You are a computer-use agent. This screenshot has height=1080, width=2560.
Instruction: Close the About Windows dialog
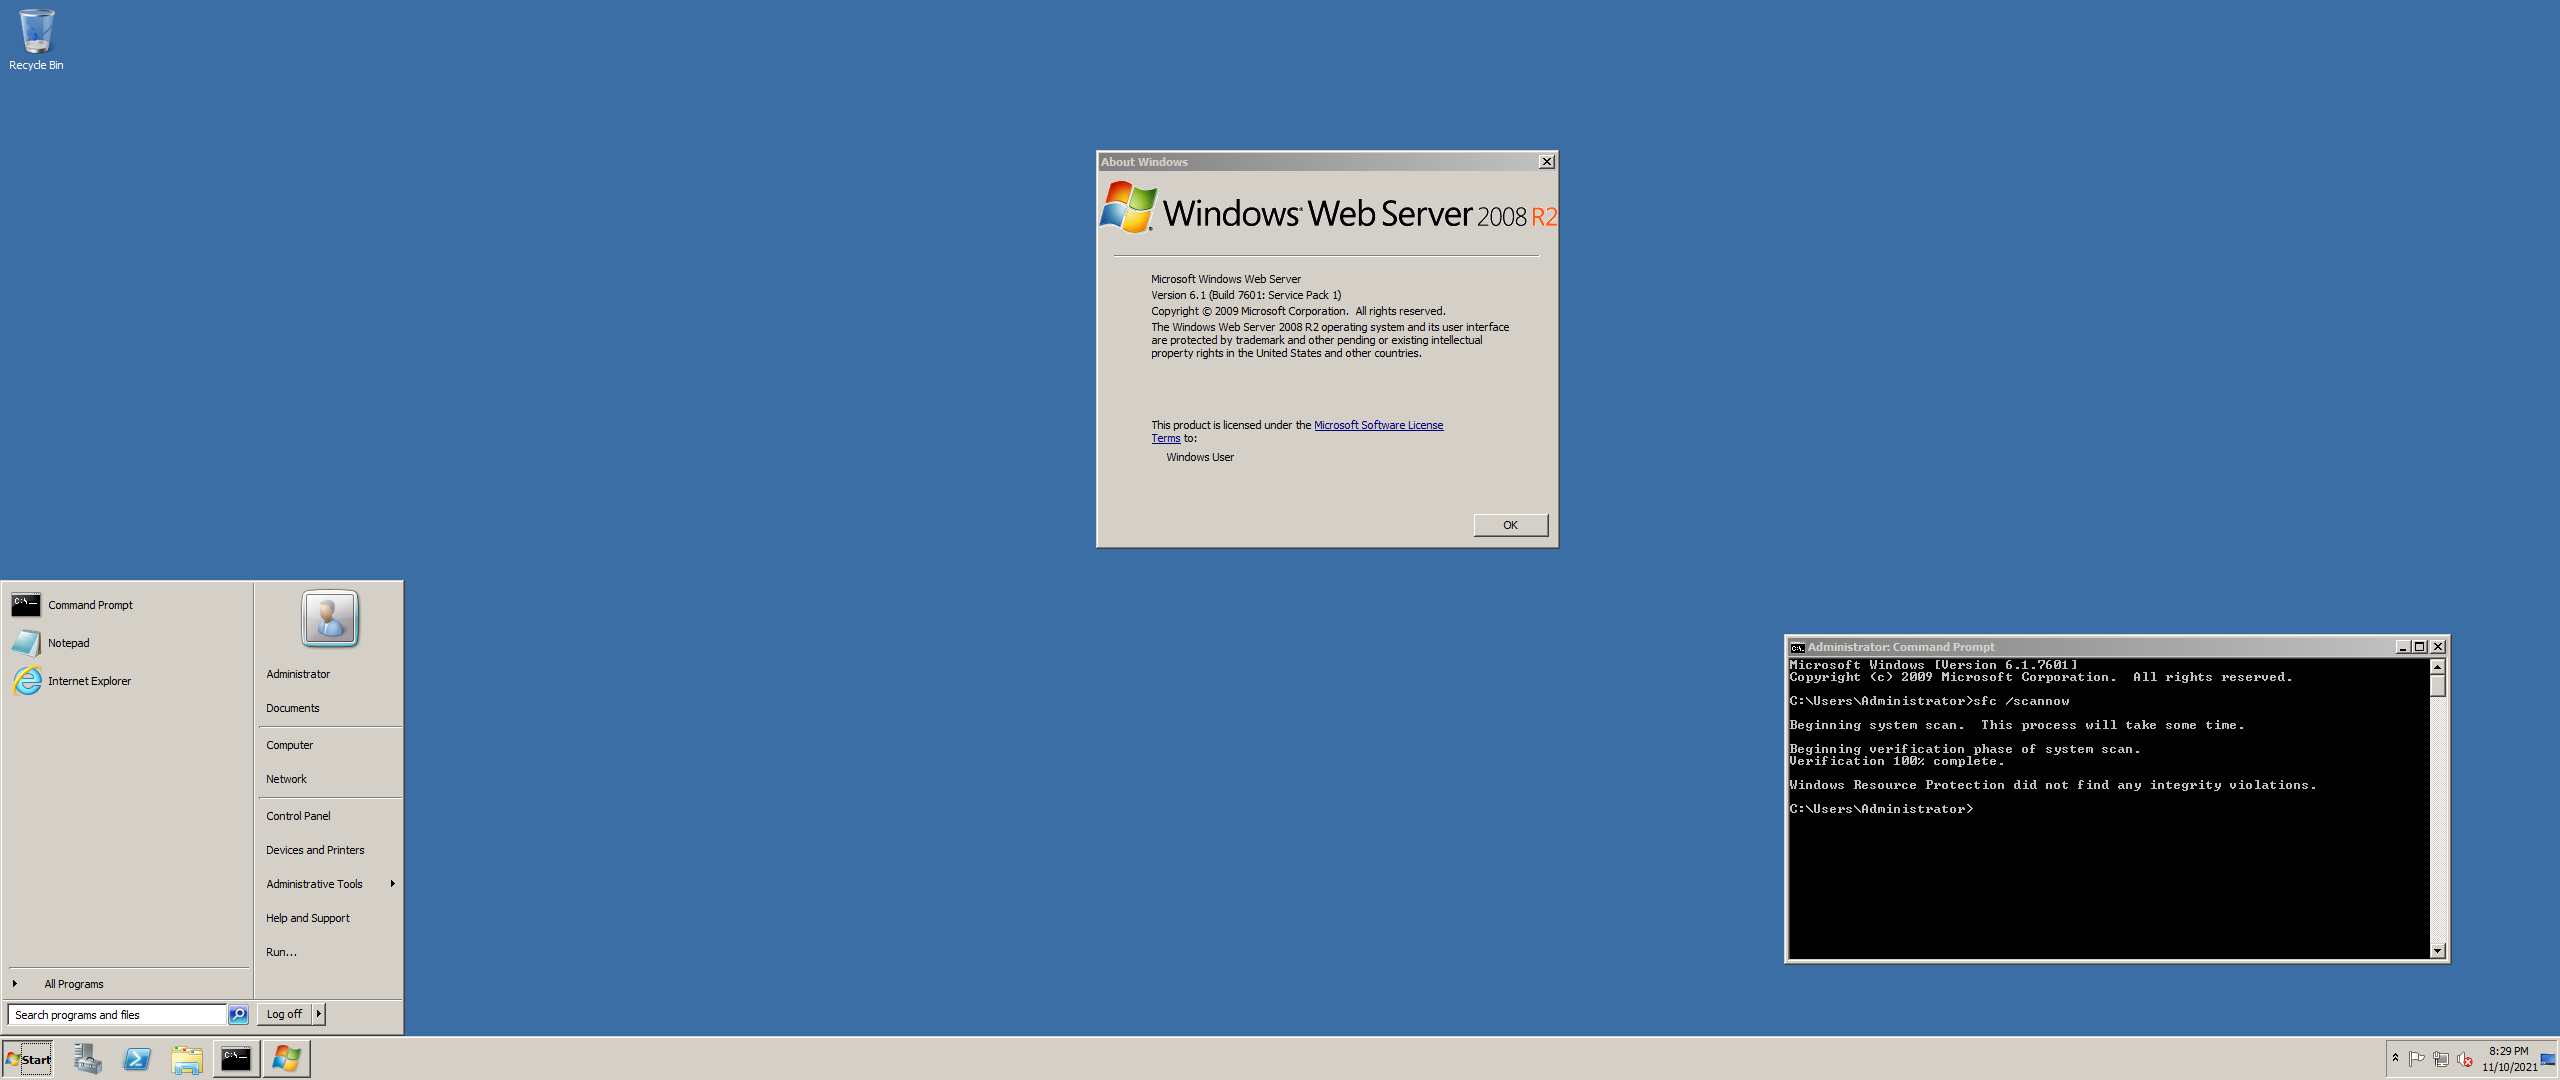1546,162
